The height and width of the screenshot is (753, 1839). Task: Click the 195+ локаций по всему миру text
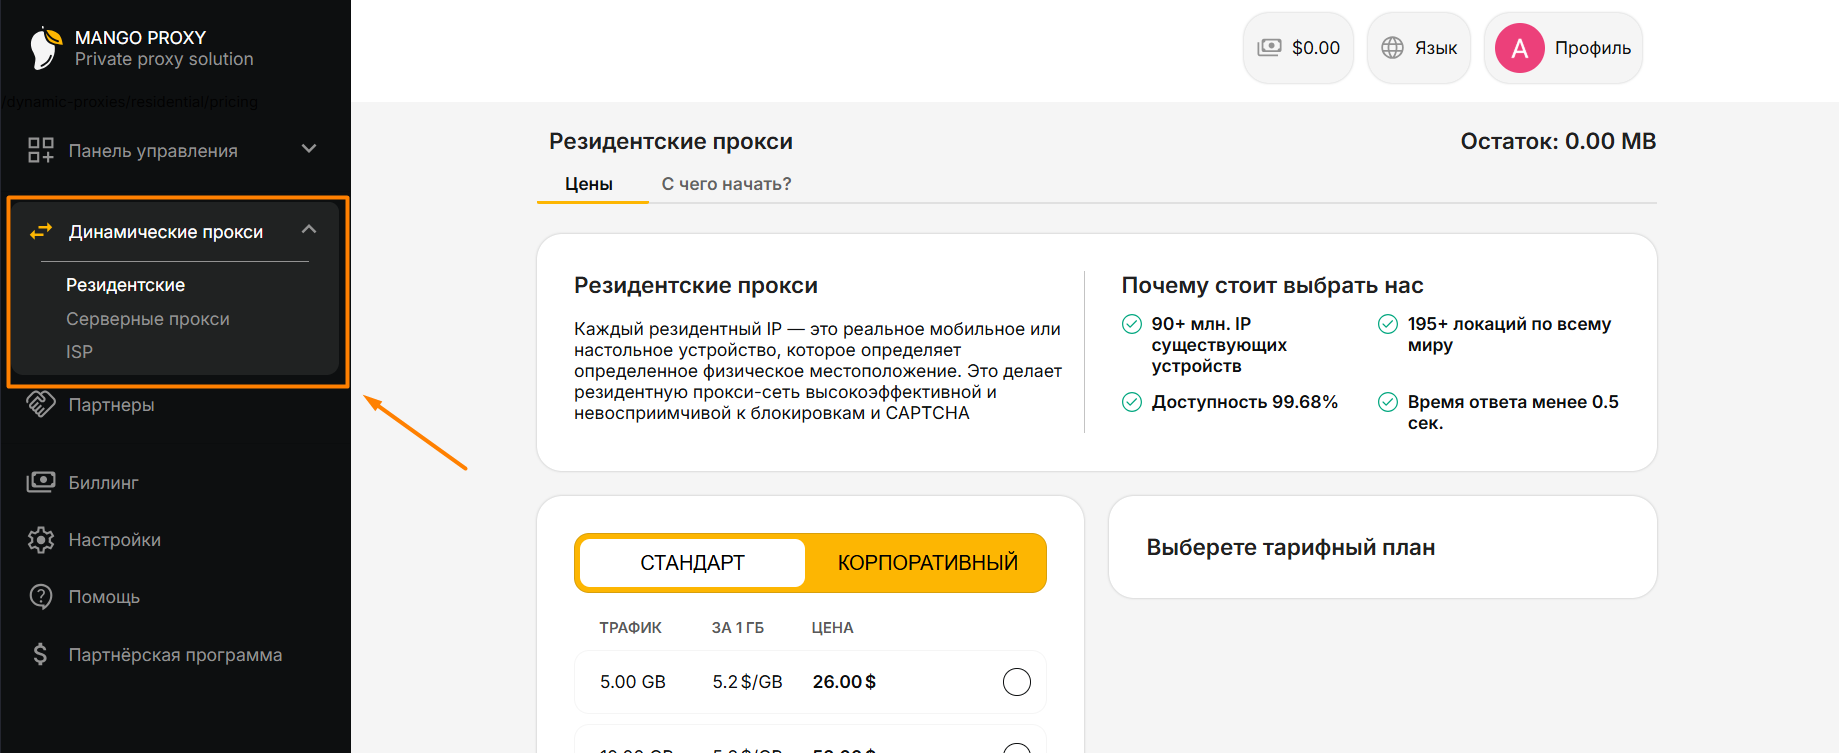coord(1509,334)
